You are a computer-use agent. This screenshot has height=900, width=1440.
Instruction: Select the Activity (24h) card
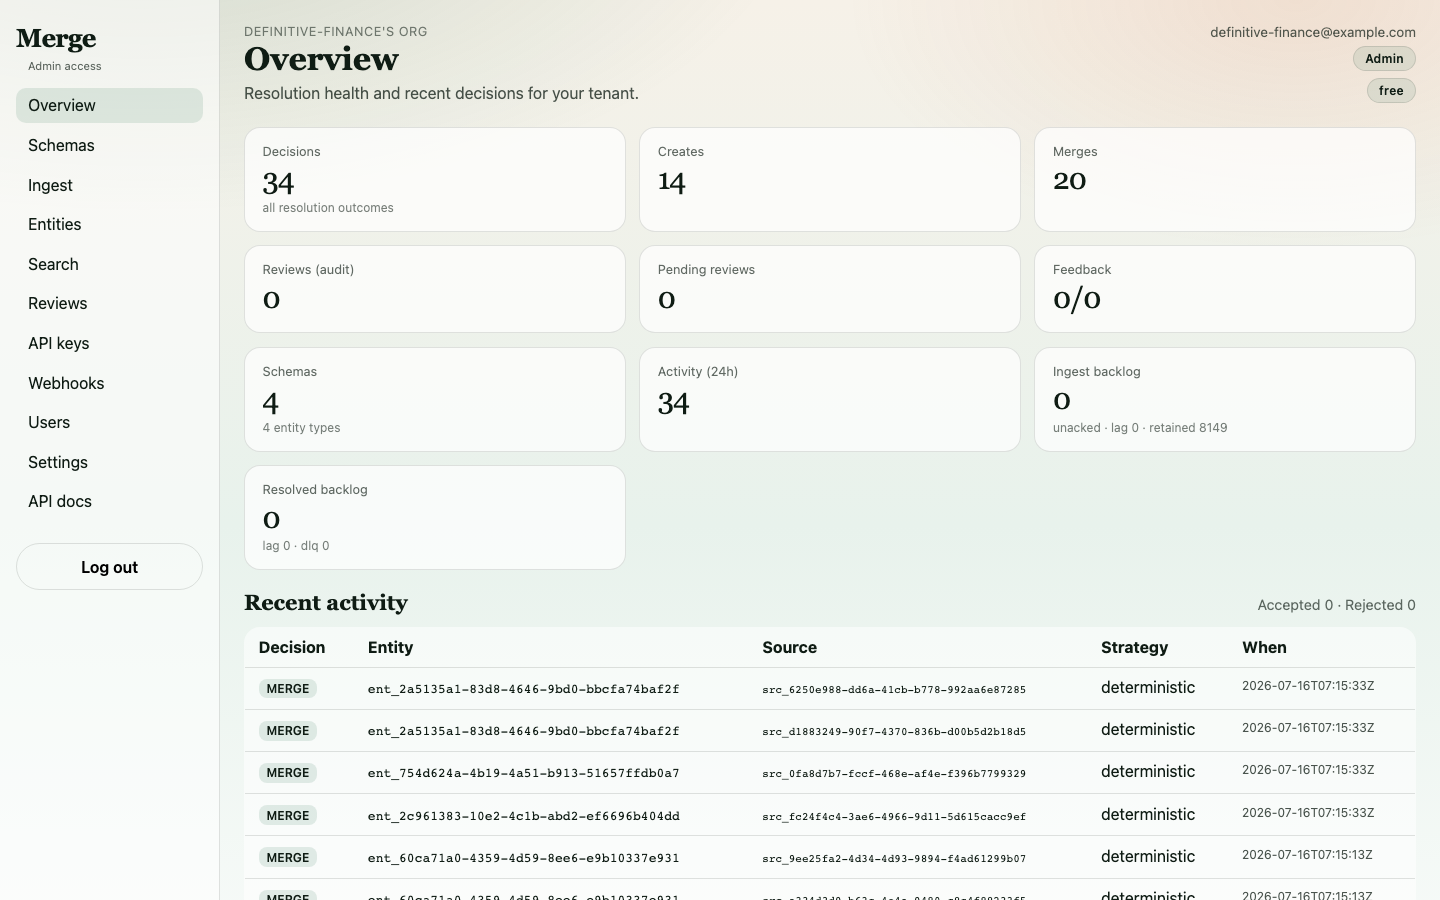830,399
